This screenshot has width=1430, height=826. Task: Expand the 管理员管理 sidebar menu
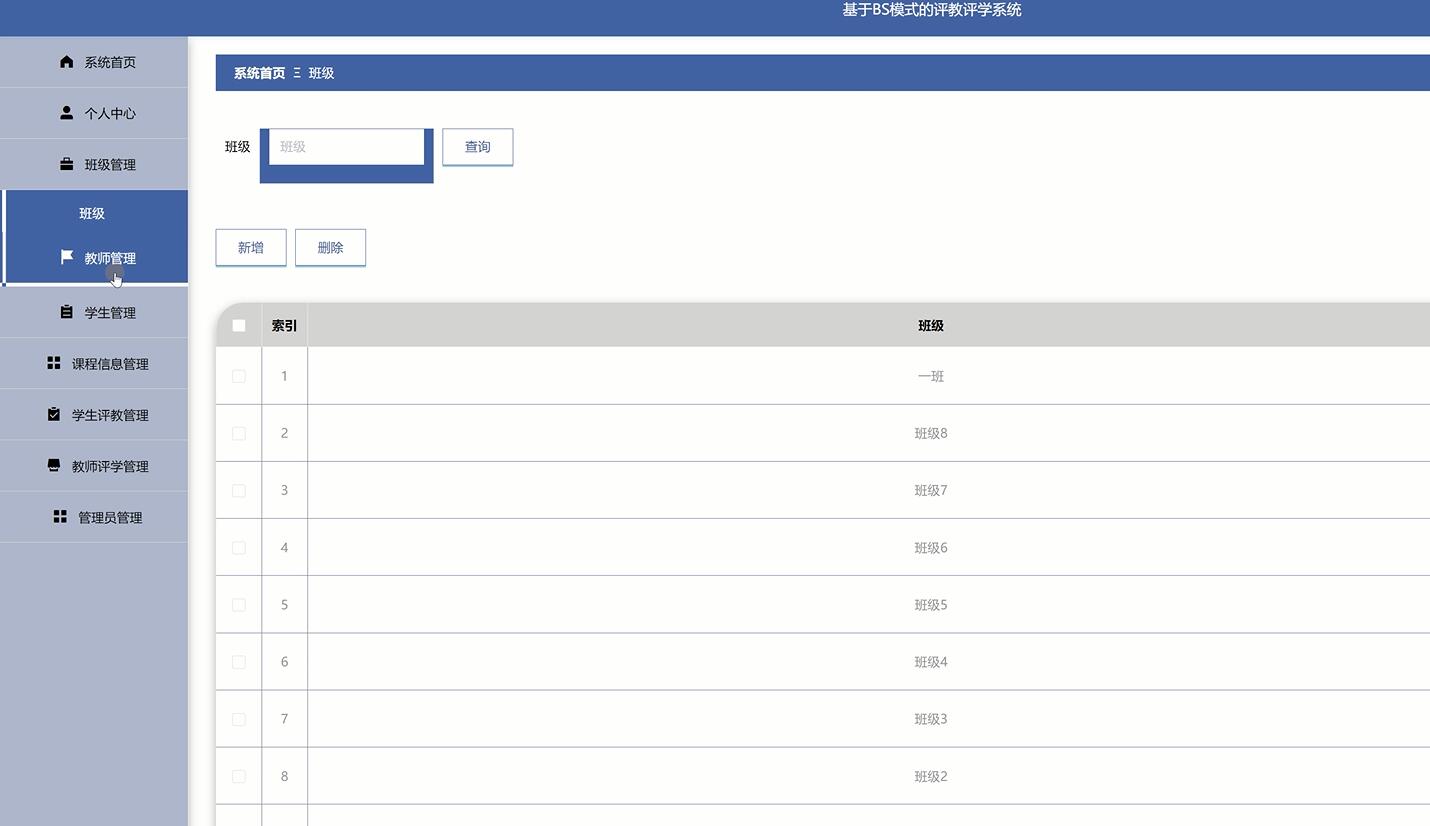pyautogui.click(x=94, y=516)
